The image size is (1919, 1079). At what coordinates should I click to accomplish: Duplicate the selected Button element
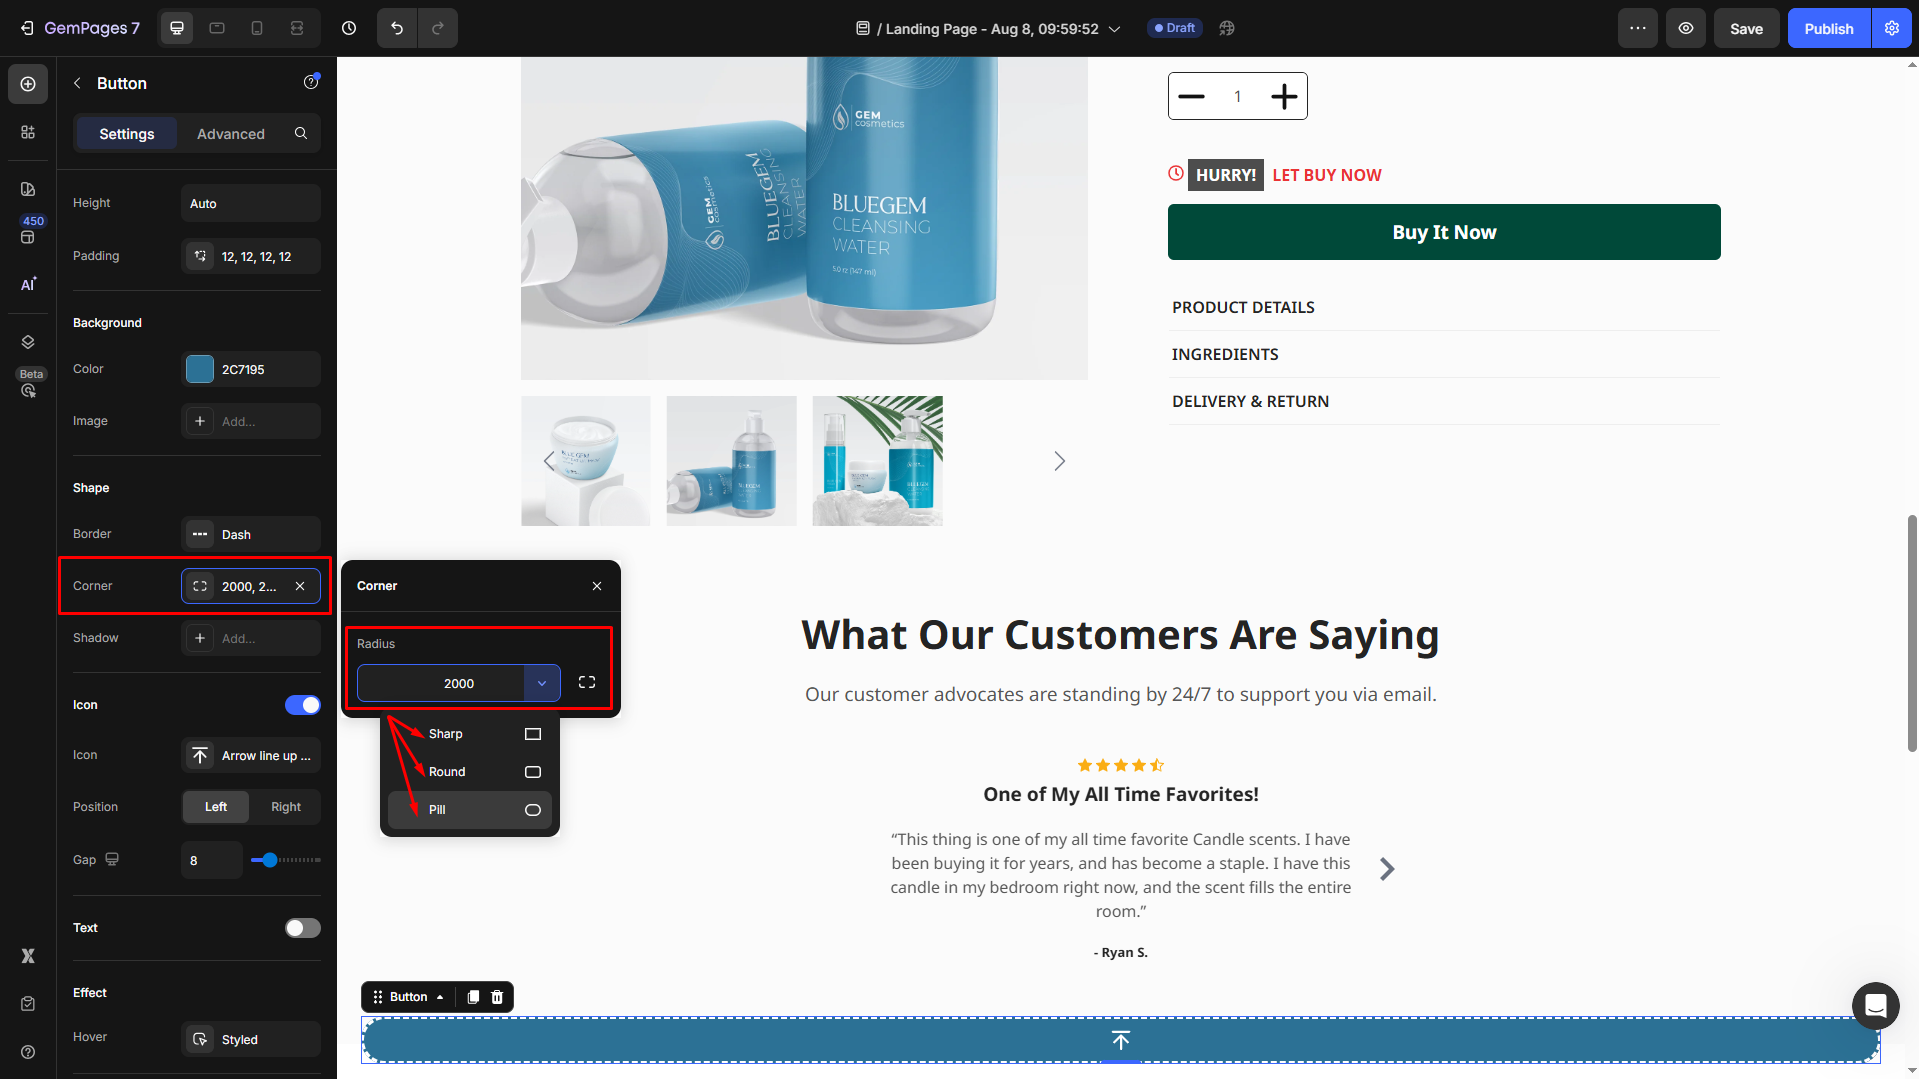[x=473, y=997]
